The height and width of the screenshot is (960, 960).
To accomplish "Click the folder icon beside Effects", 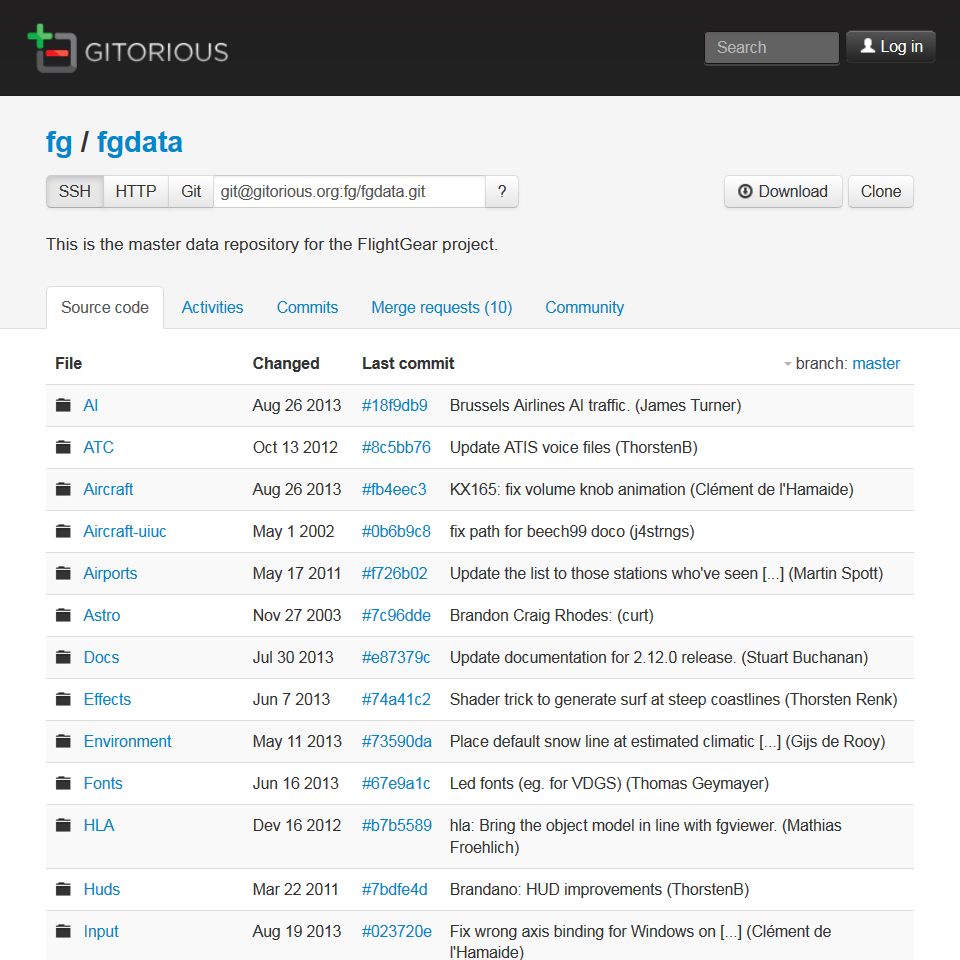I will click(63, 699).
